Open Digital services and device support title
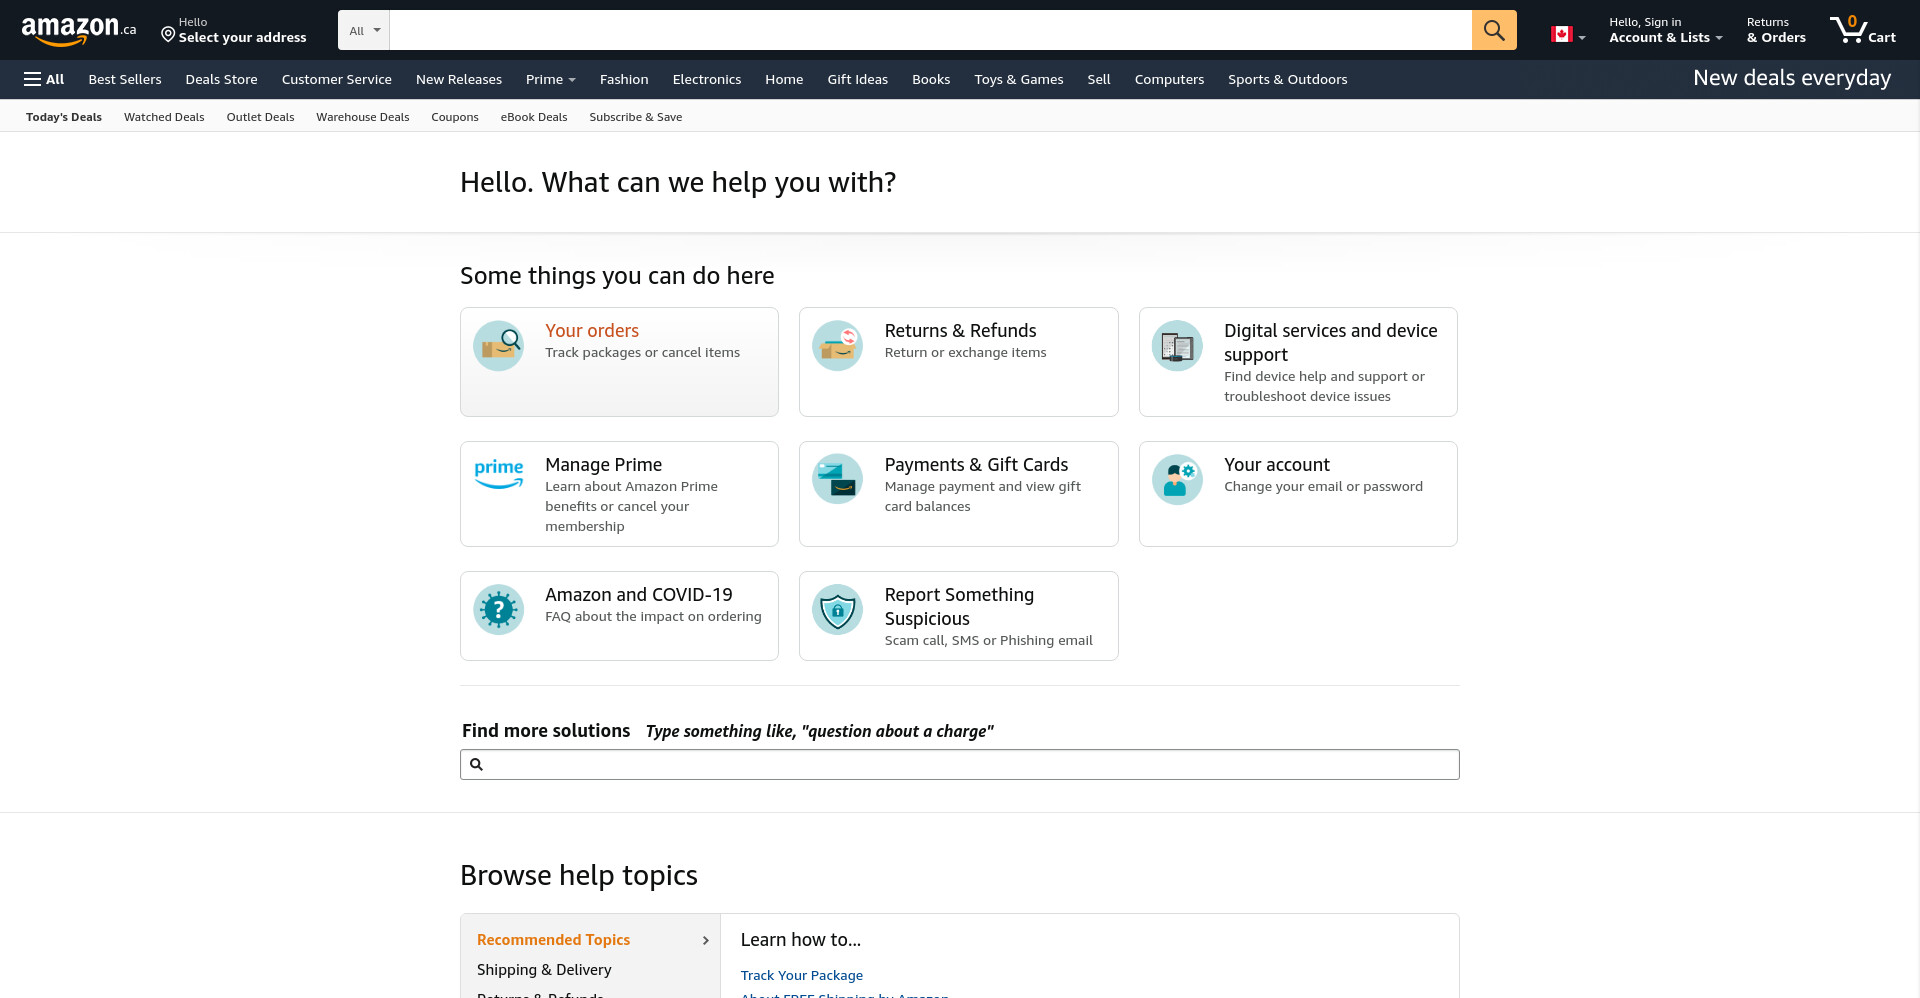This screenshot has width=1920, height=998. click(x=1331, y=343)
